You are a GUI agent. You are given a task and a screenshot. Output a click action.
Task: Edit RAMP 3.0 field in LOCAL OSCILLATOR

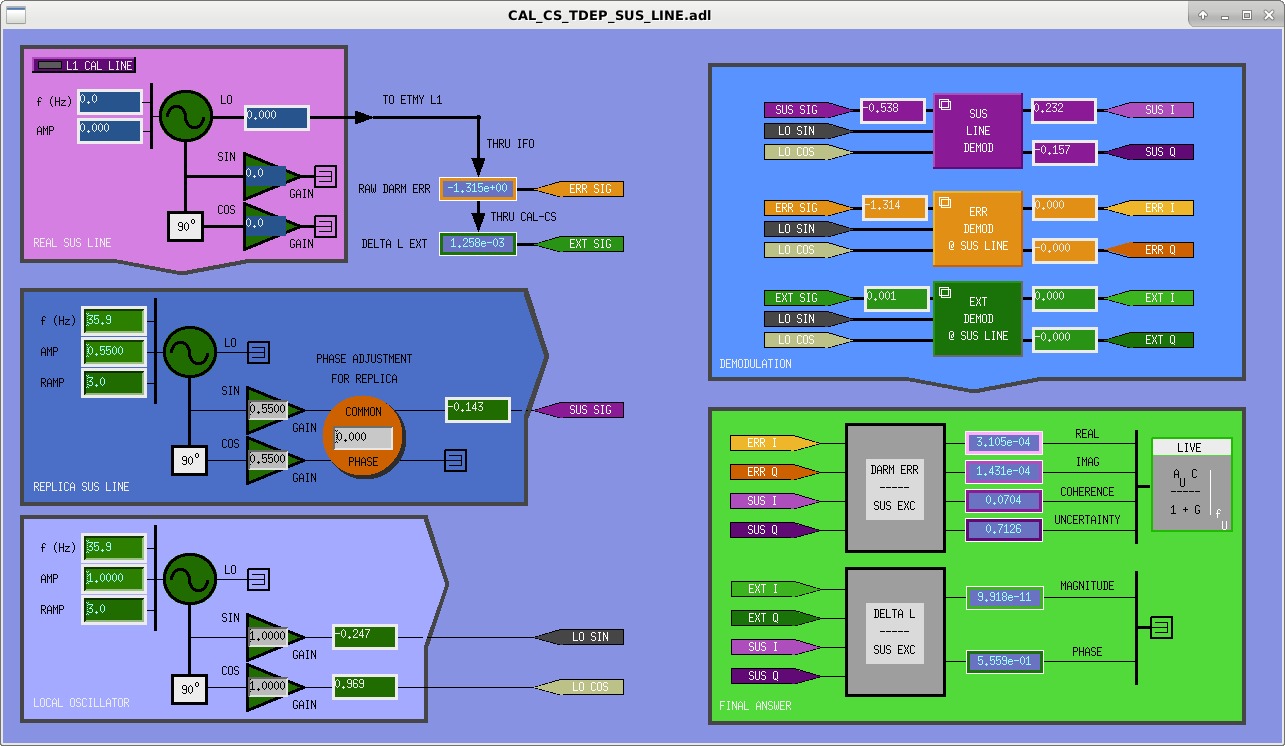pos(114,610)
